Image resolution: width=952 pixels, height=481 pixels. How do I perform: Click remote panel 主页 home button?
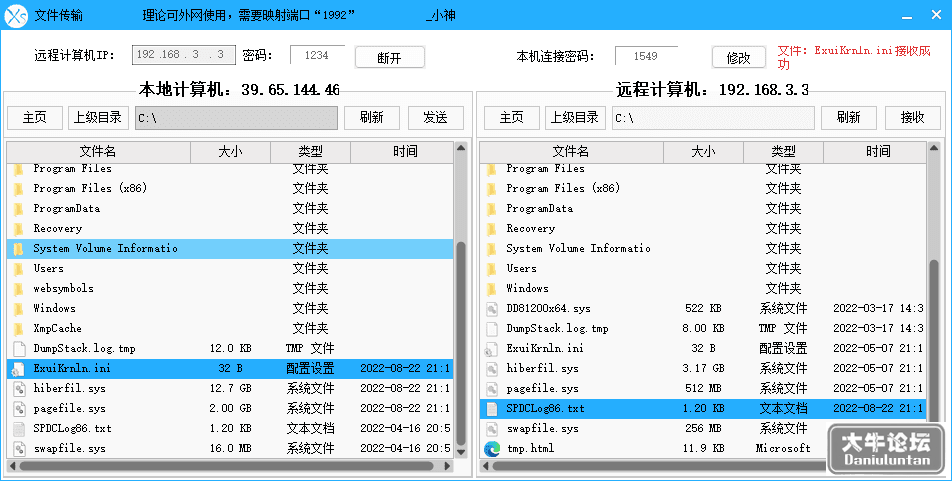511,118
